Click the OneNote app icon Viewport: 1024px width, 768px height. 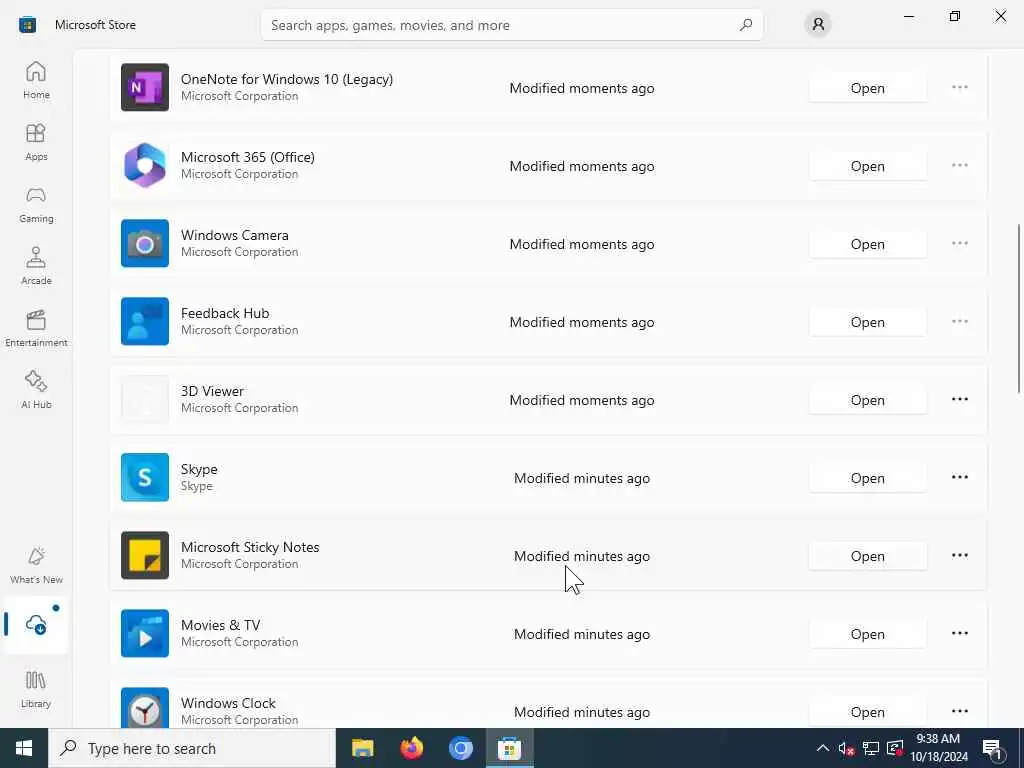click(145, 88)
